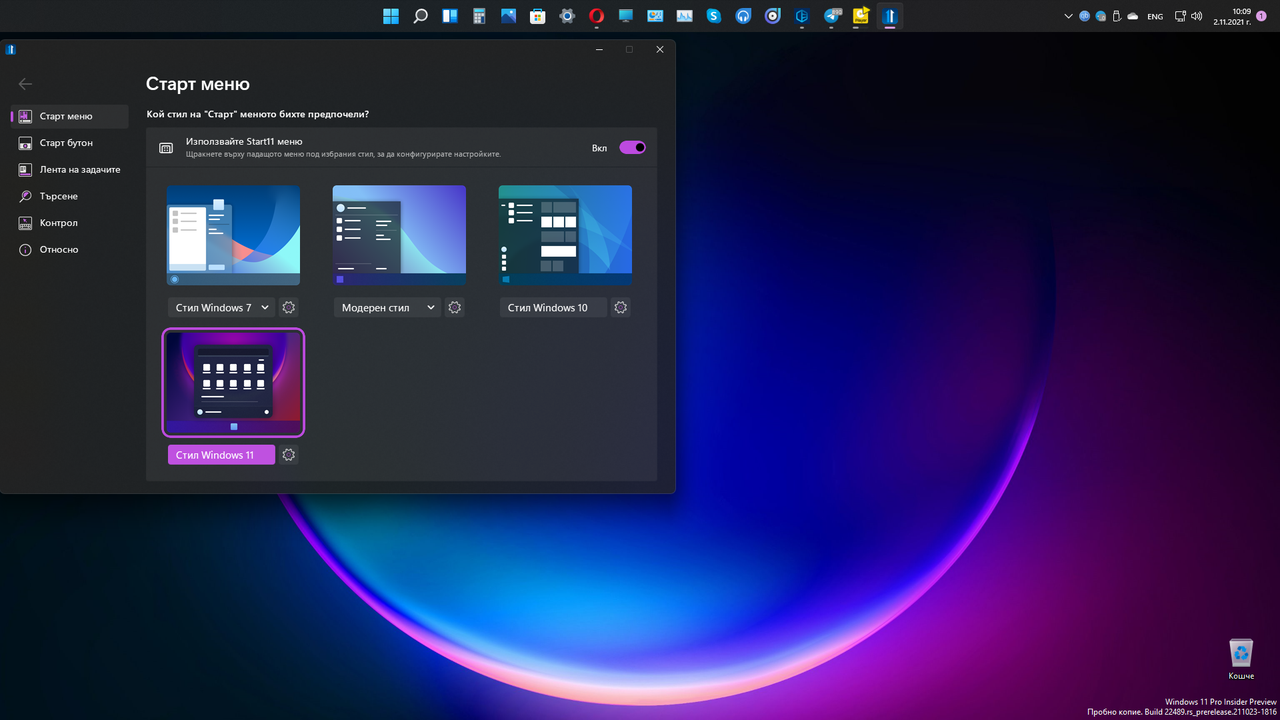The image size is (1280, 720).
Task: Open Skype from the taskbar
Action: pyautogui.click(x=713, y=16)
